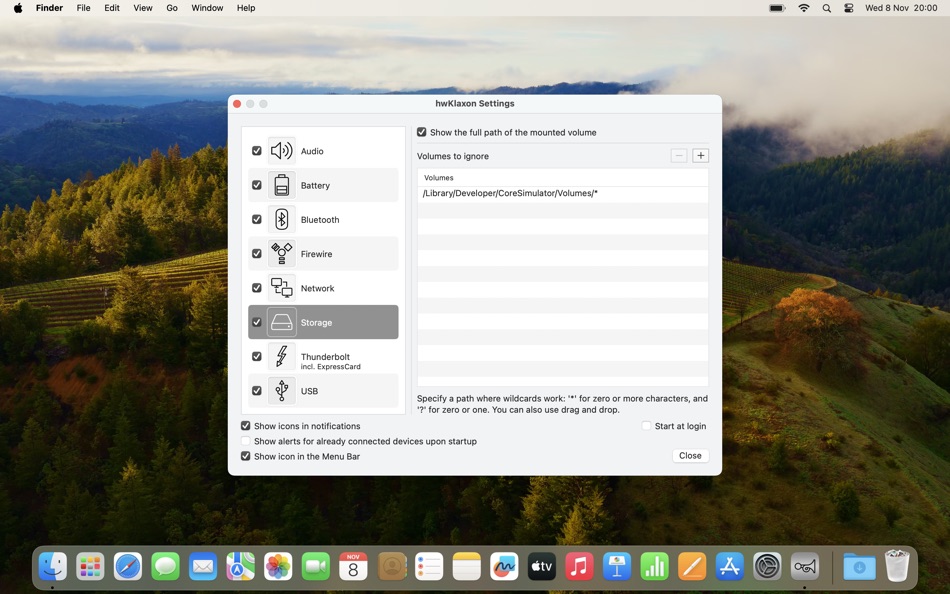Select the Firewire icon in sidebar
The height and width of the screenshot is (594, 950).
pos(282,253)
